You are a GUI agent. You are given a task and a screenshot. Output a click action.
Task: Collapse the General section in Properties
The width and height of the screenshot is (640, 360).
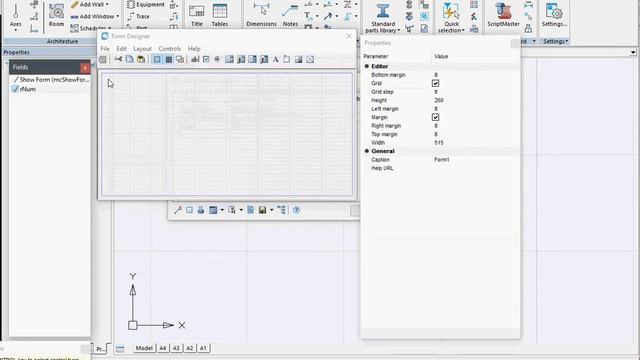click(367, 151)
